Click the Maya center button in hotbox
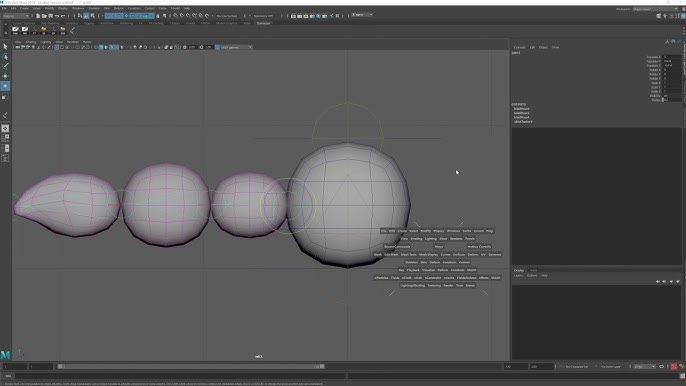Image resolution: width=686 pixels, height=386 pixels. click(x=439, y=246)
